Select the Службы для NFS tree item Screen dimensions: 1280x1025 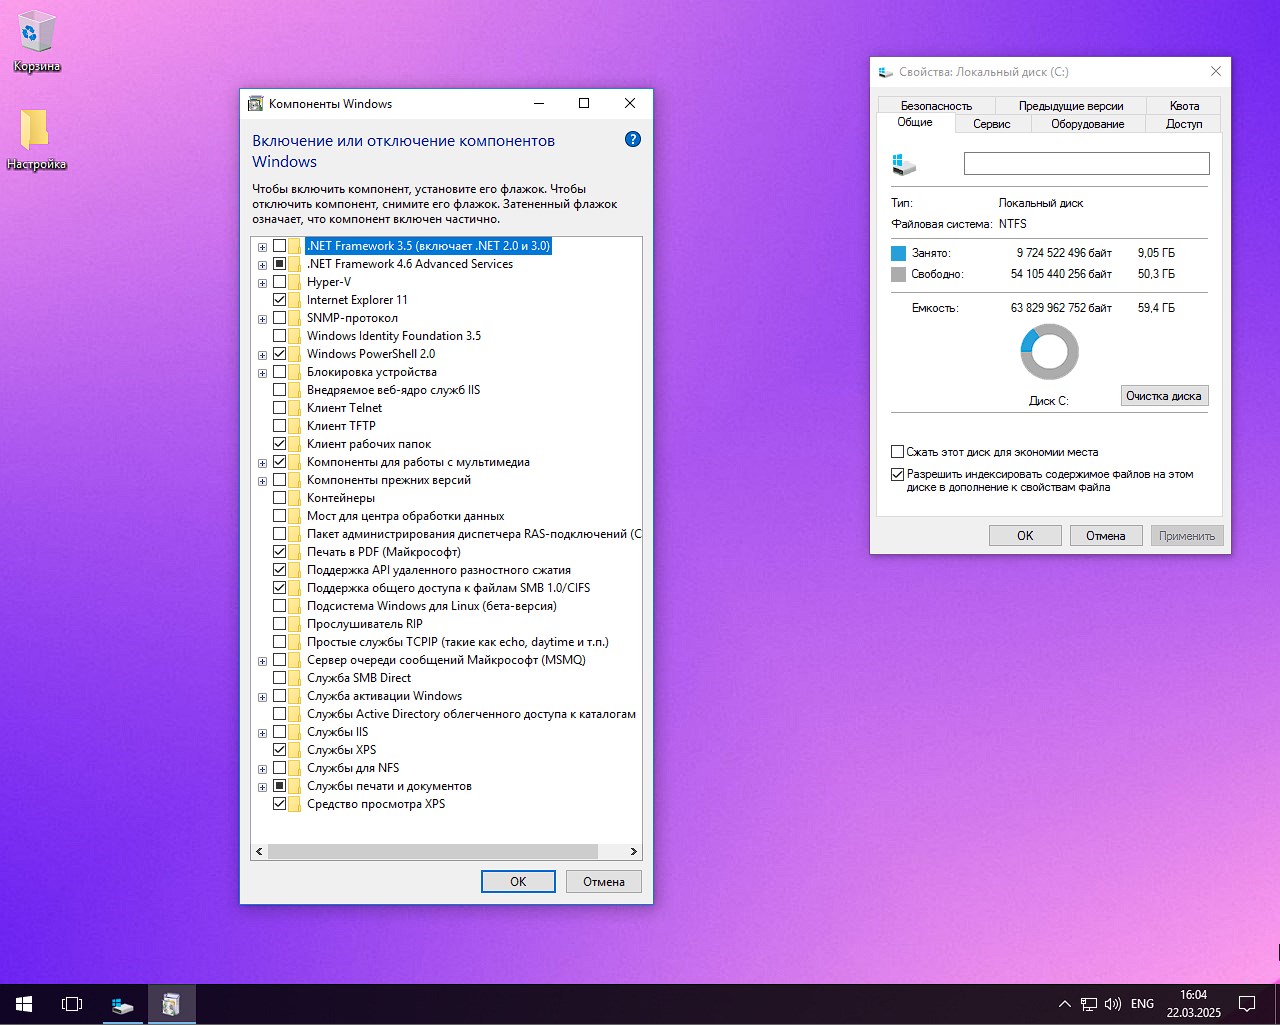click(x=353, y=768)
